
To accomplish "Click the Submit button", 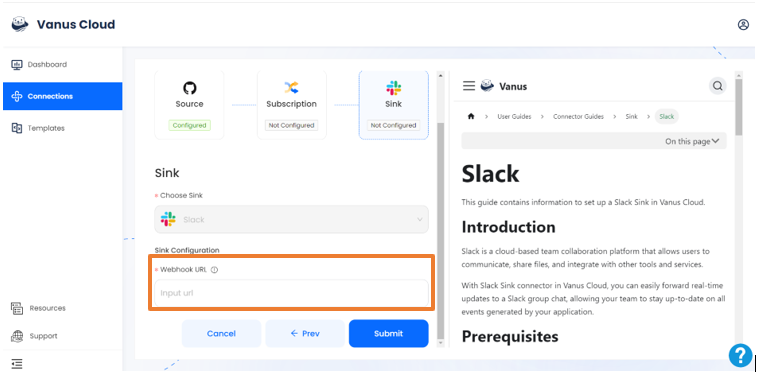I will coord(389,333).
